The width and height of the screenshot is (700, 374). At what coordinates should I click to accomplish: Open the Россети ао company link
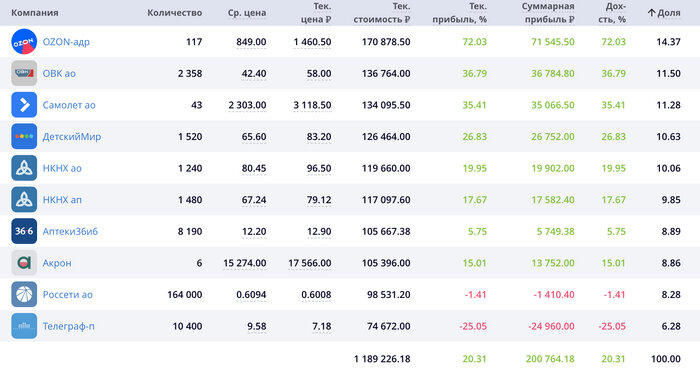(67, 295)
